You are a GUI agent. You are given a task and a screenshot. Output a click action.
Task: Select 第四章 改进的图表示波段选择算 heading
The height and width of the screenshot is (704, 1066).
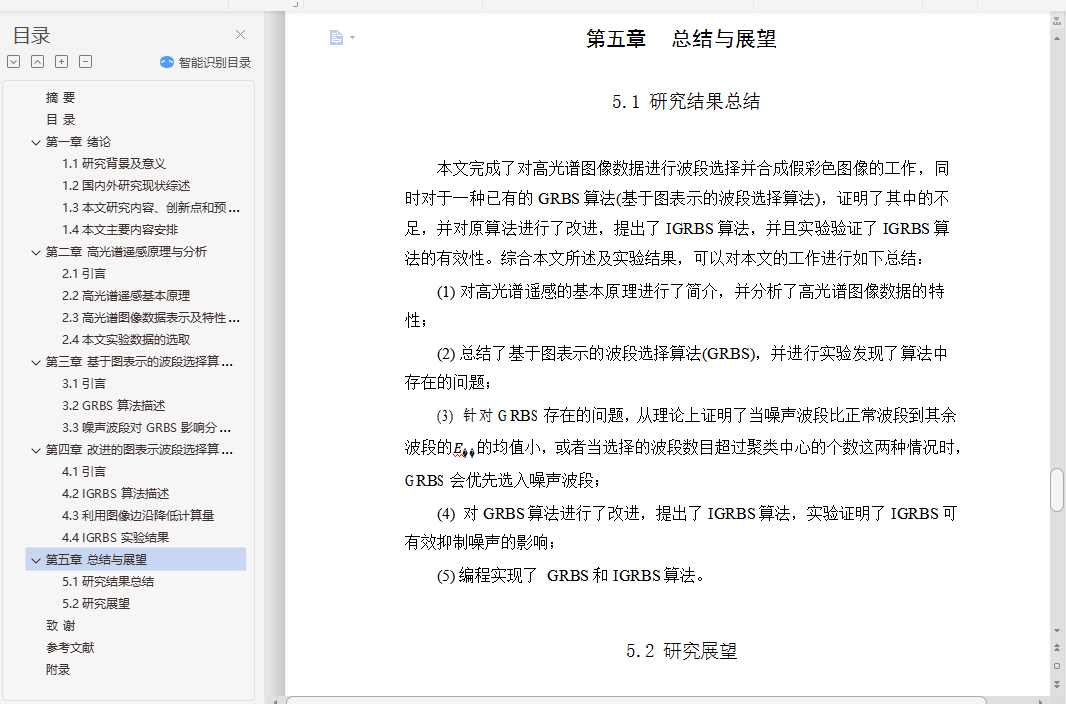pyautogui.click(x=139, y=450)
